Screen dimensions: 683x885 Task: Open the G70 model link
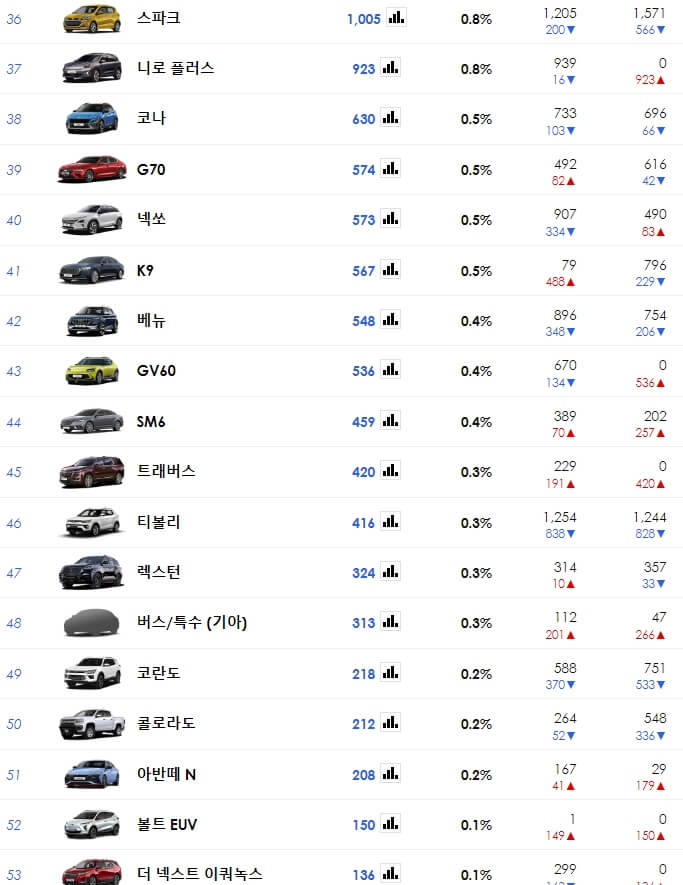(151, 169)
